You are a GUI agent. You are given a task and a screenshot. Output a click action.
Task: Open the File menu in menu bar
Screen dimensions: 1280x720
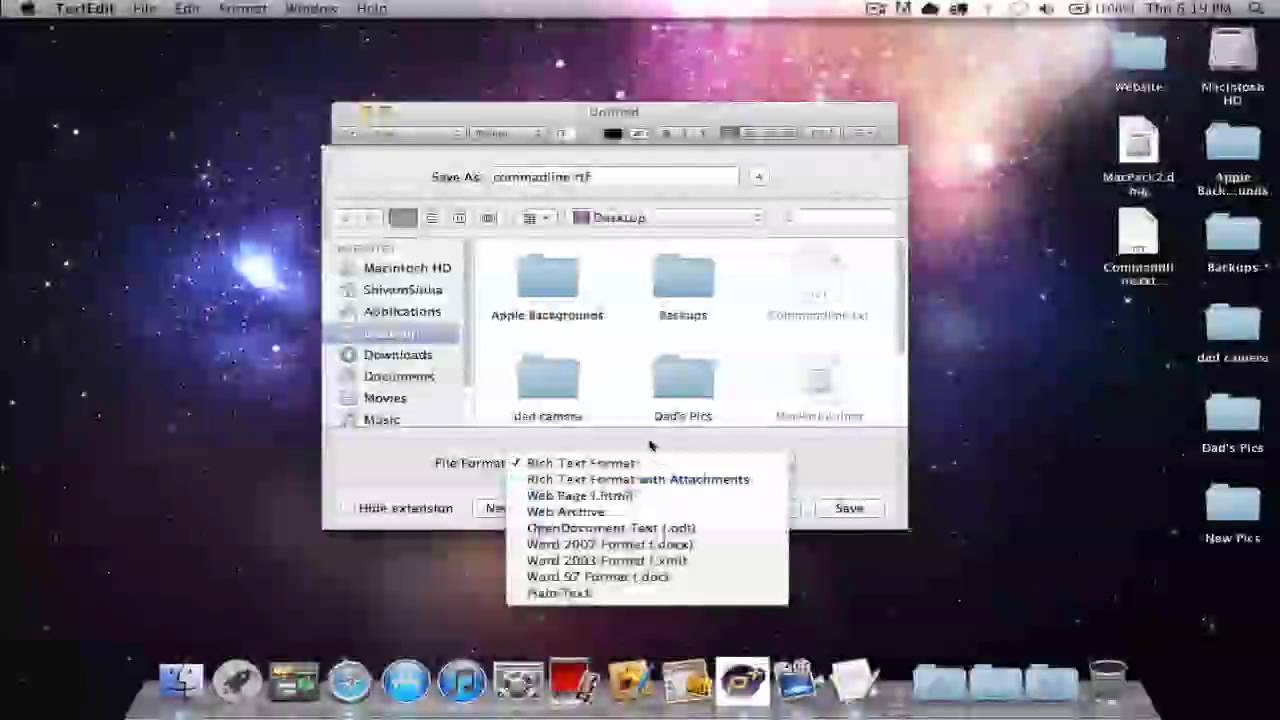pyautogui.click(x=144, y=8)
